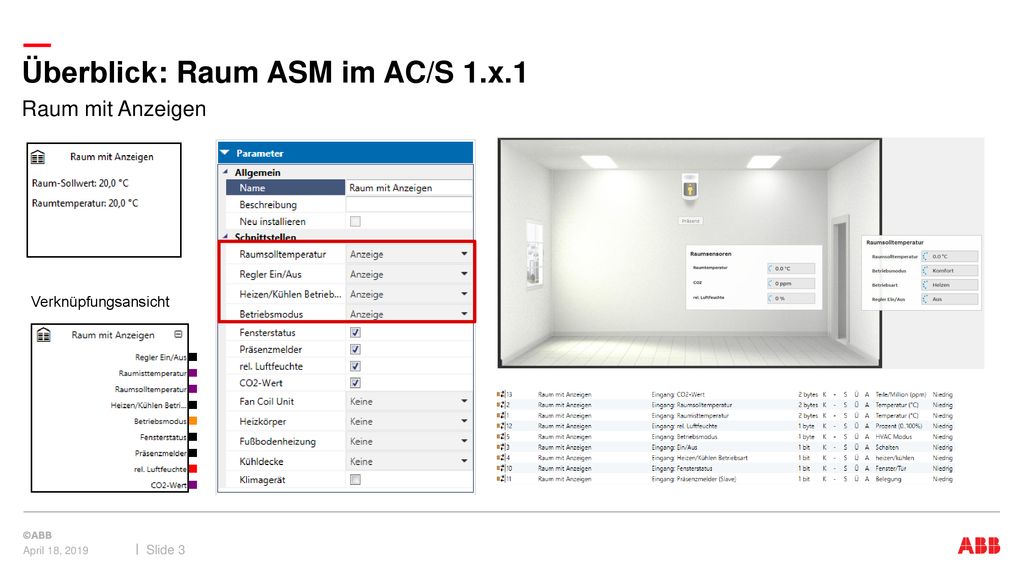Uncheck the Fensterstatus checkbox
Viewport: 1024px width, 576px height.
tap(355, 332)
